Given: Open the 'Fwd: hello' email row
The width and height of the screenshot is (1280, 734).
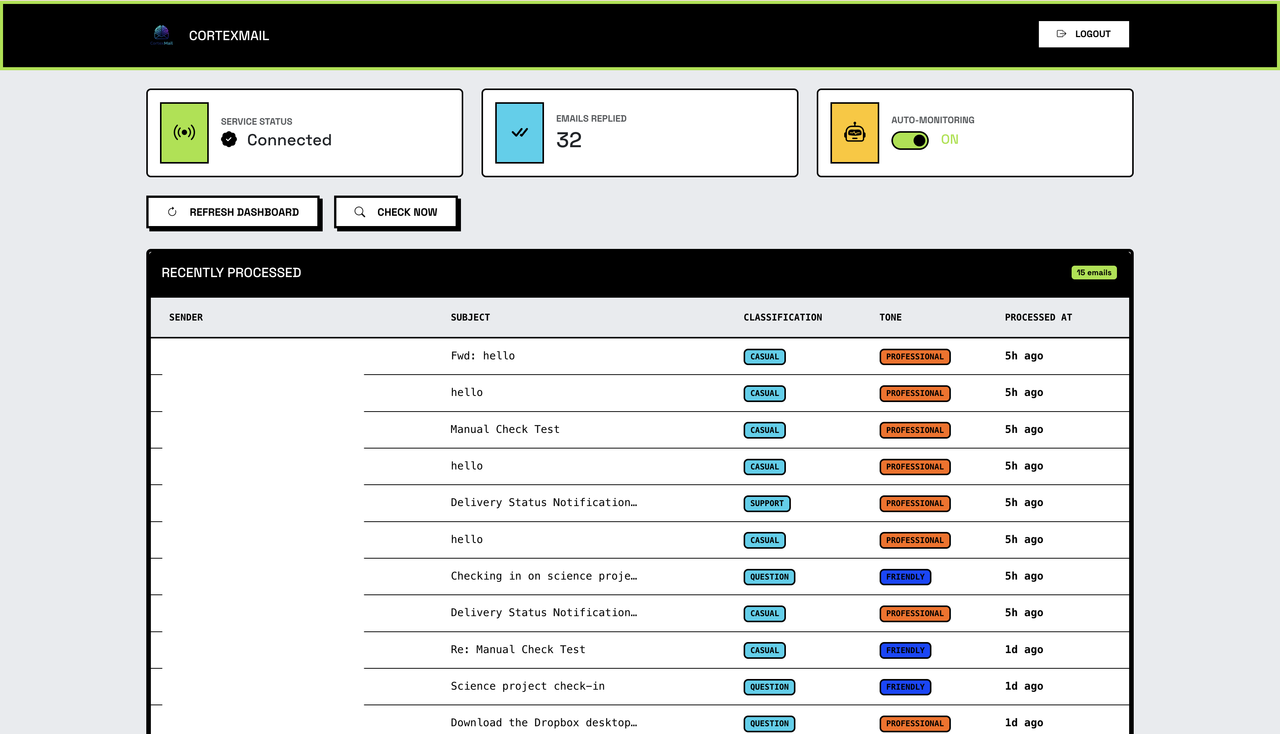Looking at the screenshot, I should (640, 356).
